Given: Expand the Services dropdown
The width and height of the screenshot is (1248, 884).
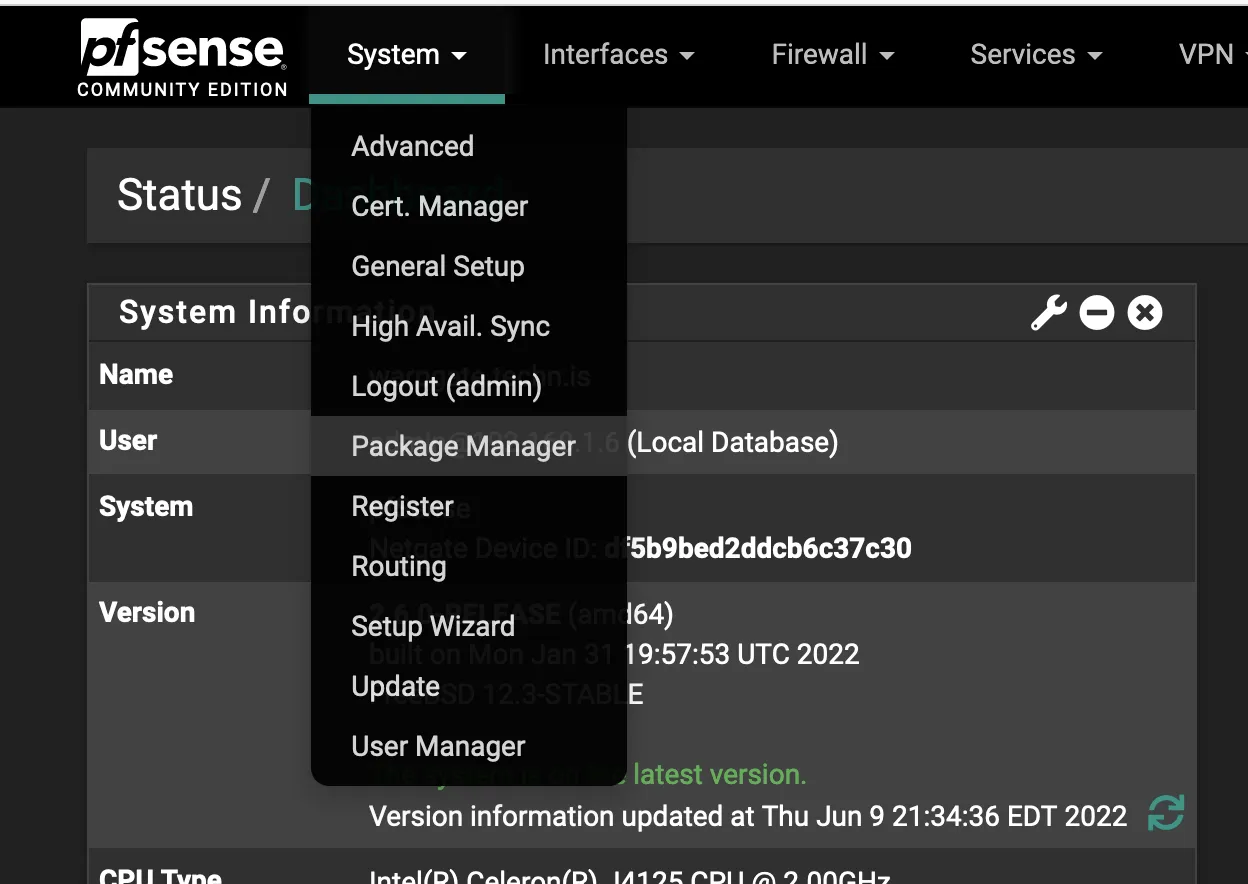Looking at the screenshot, I should [x=1035, y=54].
